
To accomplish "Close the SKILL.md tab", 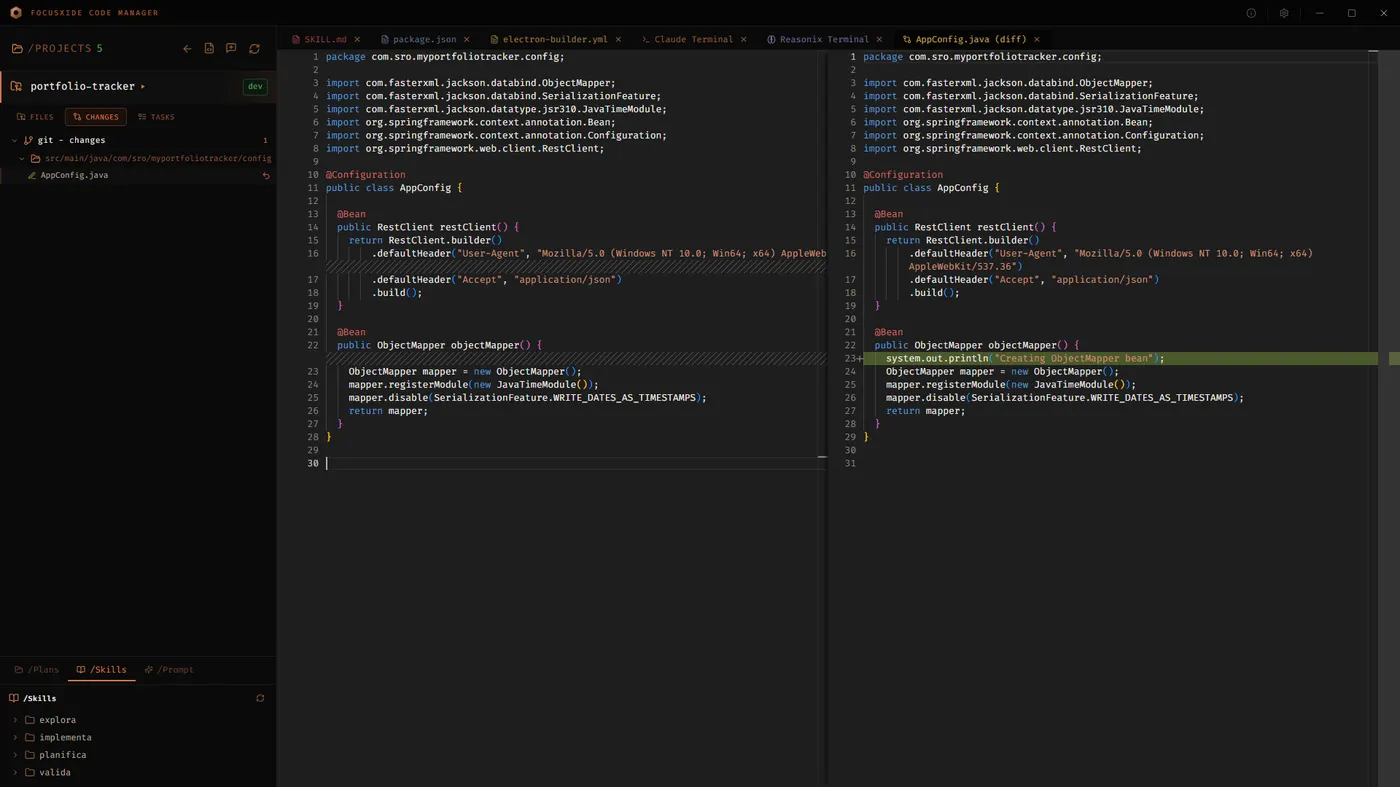I will click(357, 39).
